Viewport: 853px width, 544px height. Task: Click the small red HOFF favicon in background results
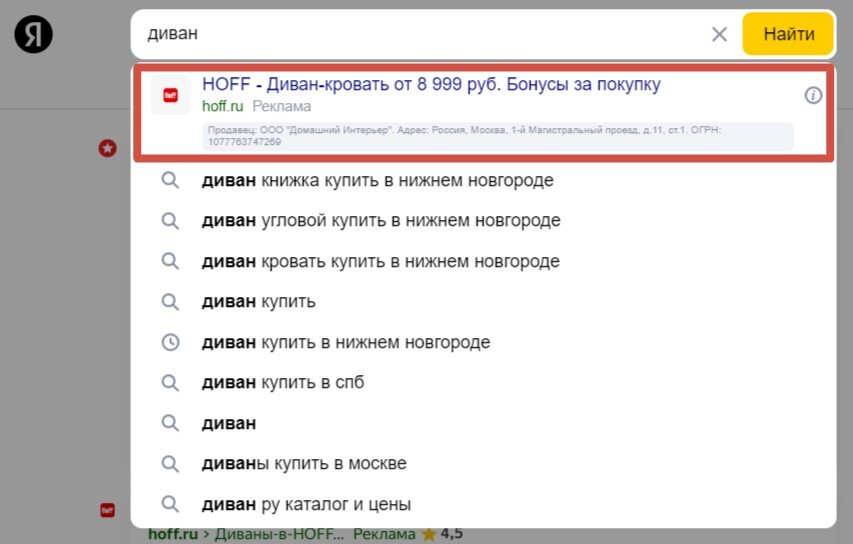[107, 510]
